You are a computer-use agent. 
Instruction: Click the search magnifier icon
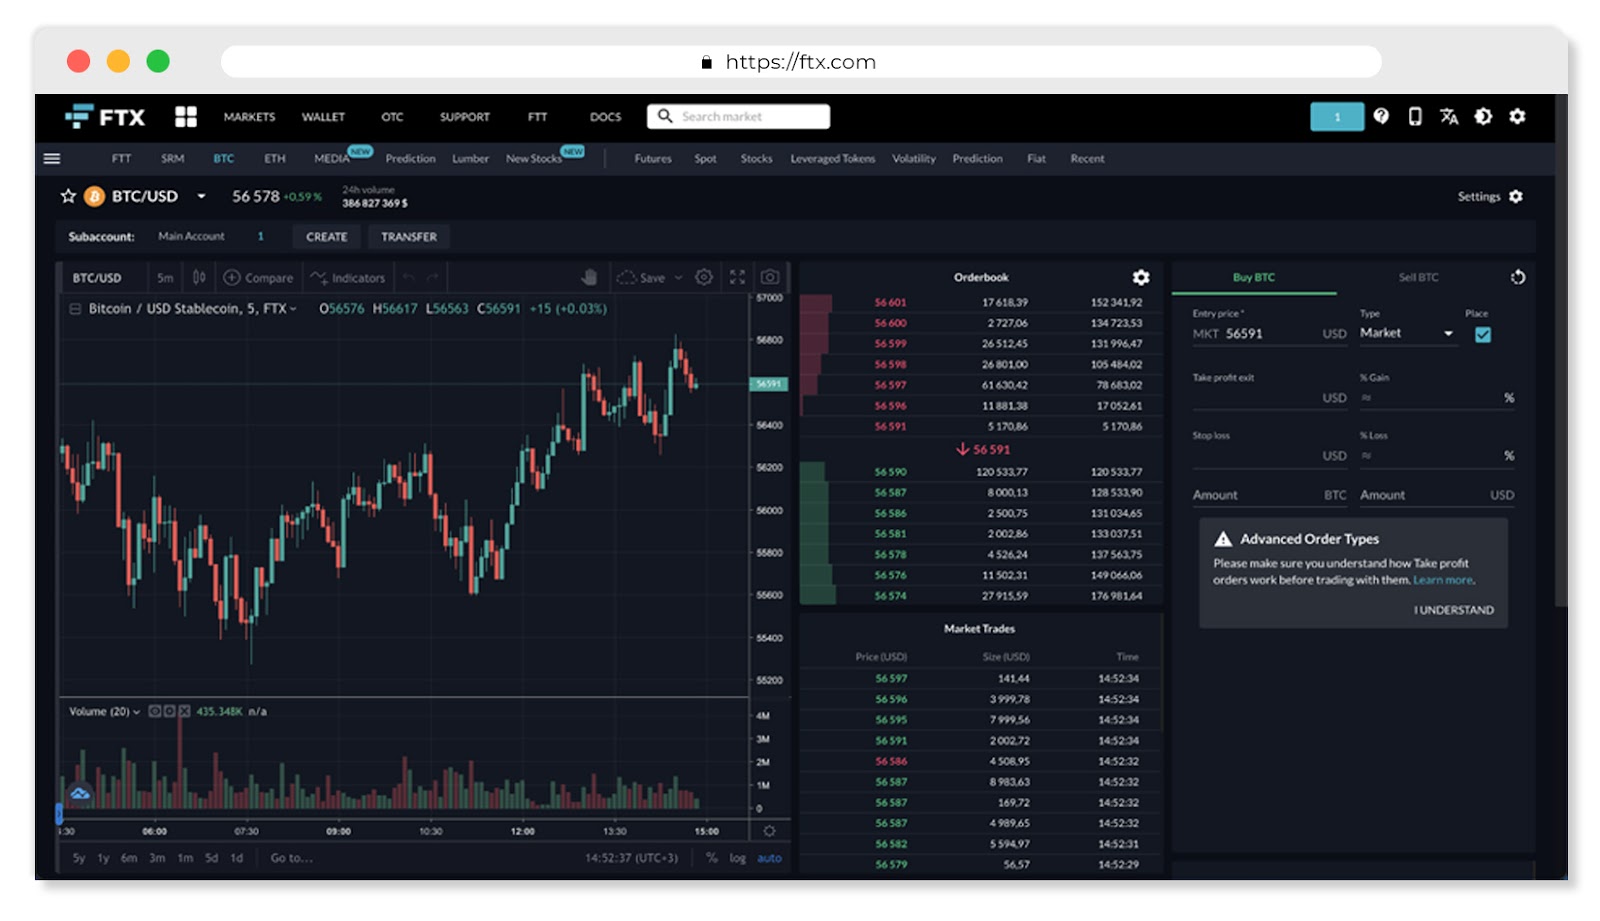pos(665,116)
